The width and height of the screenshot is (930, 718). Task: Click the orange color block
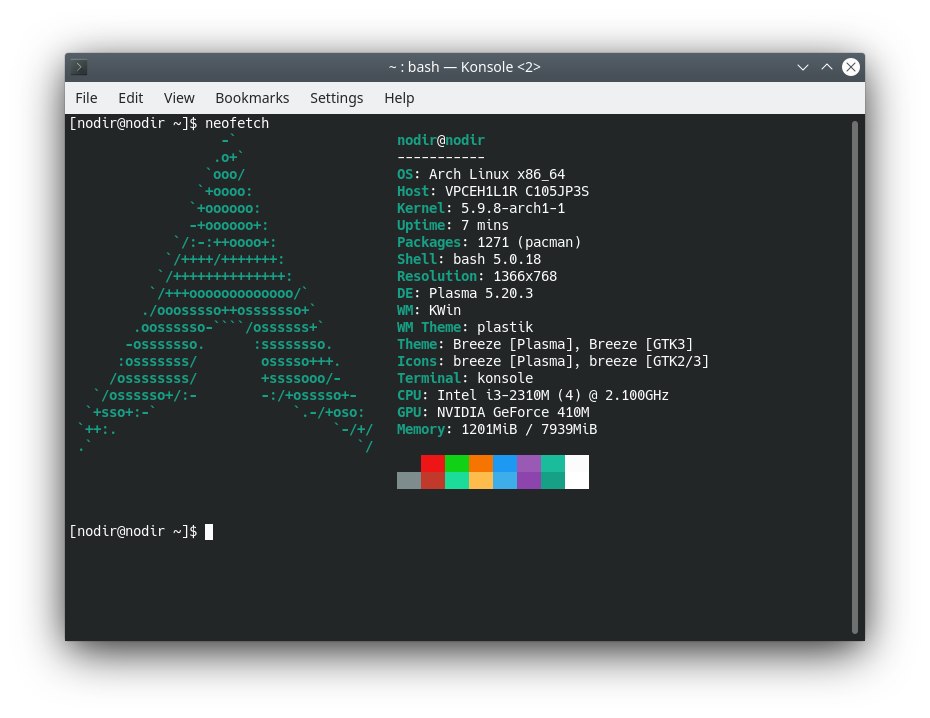coord(481,464)
